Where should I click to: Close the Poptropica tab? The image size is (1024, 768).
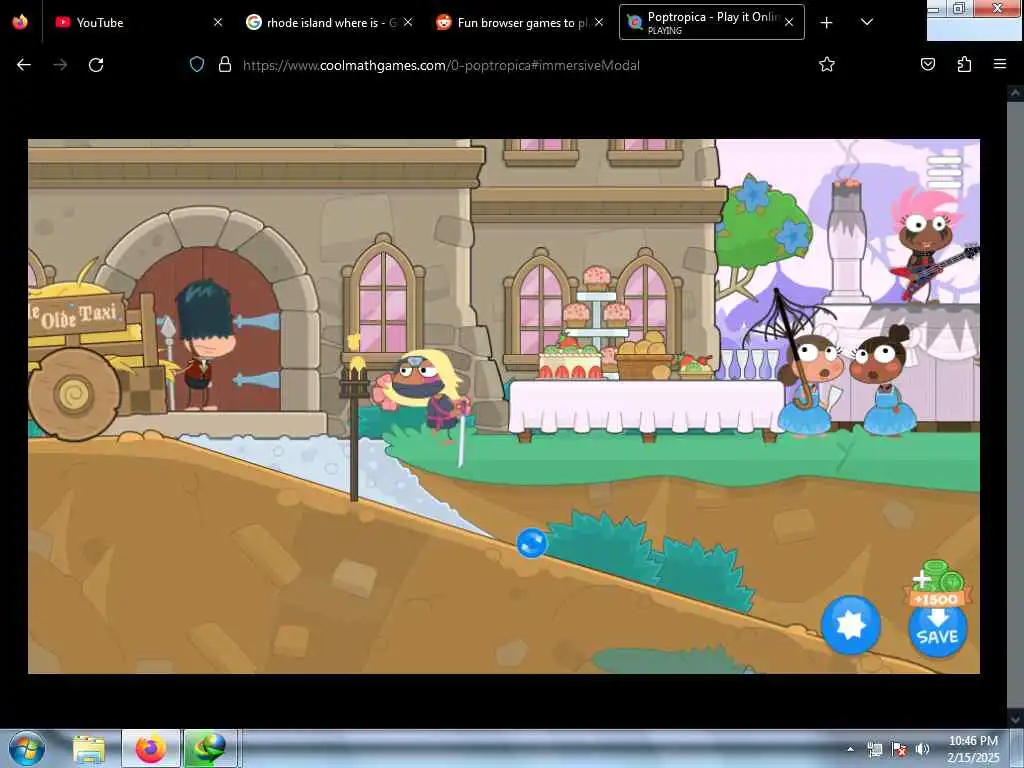click(x=789, y=22)
